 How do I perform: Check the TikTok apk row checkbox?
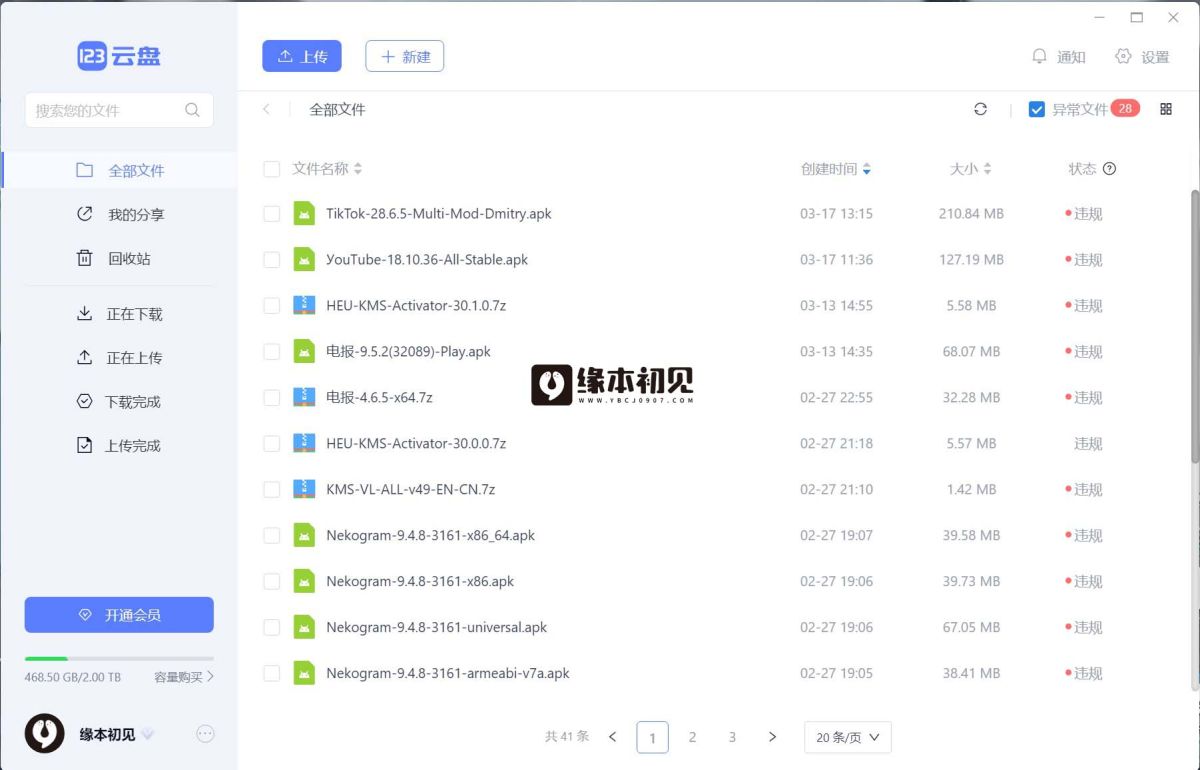[271, 213]
